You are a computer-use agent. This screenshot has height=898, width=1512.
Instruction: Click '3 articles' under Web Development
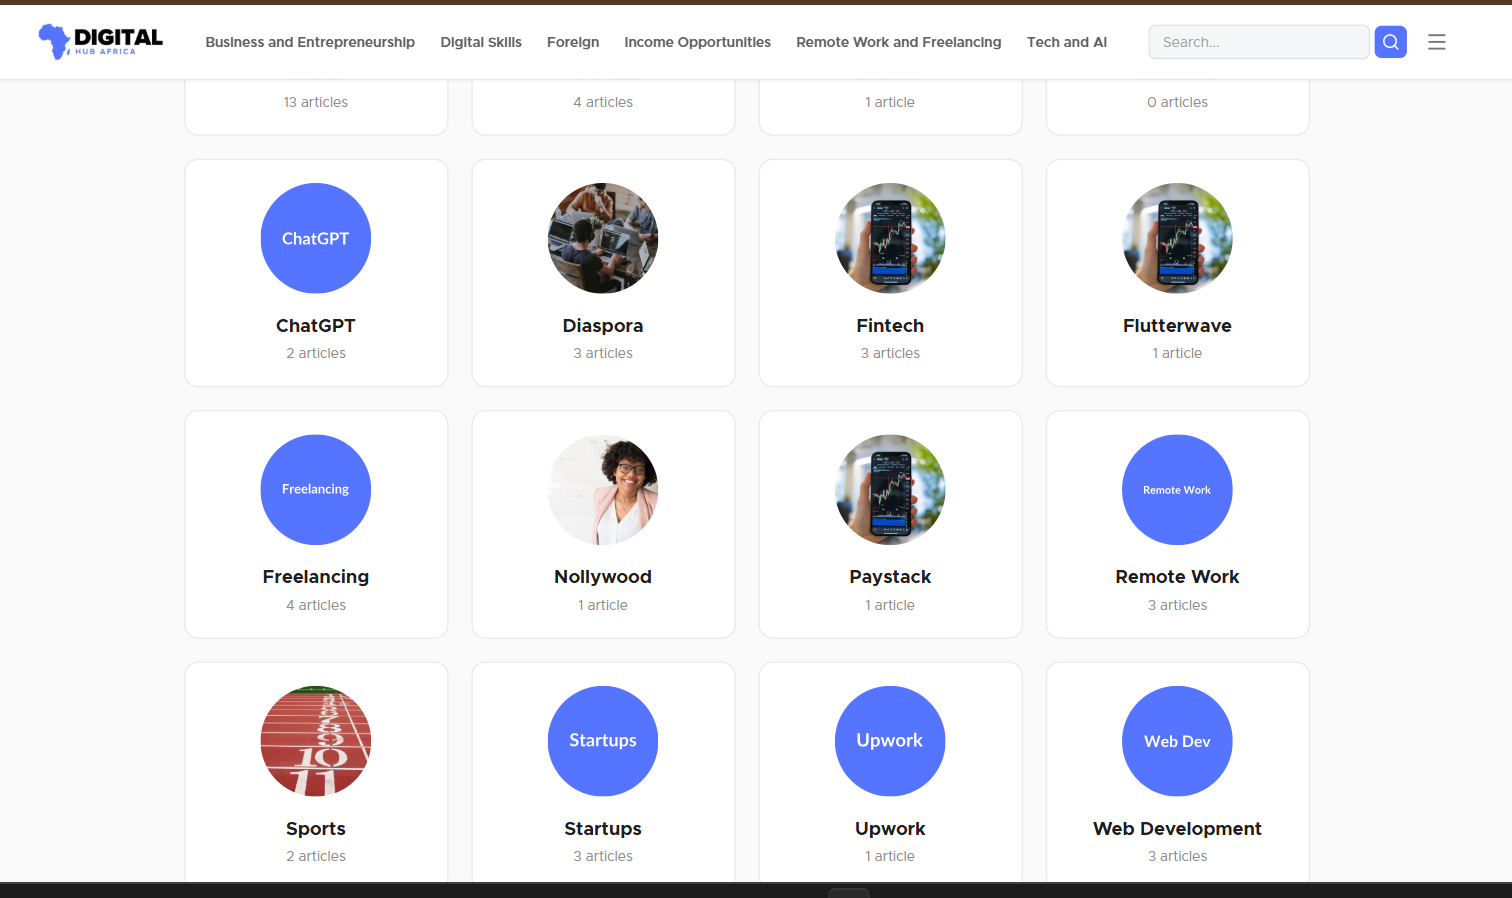[1177, 856]
